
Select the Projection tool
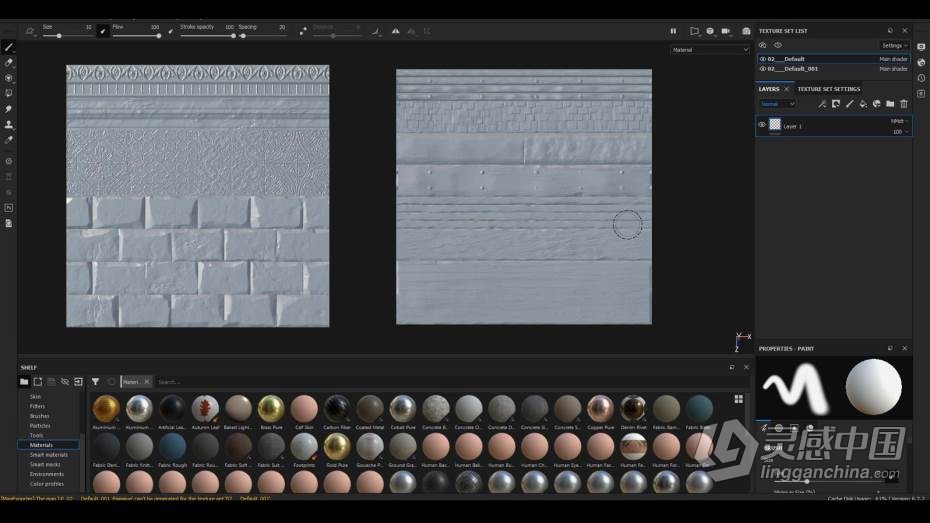click(x=9, y=78)
